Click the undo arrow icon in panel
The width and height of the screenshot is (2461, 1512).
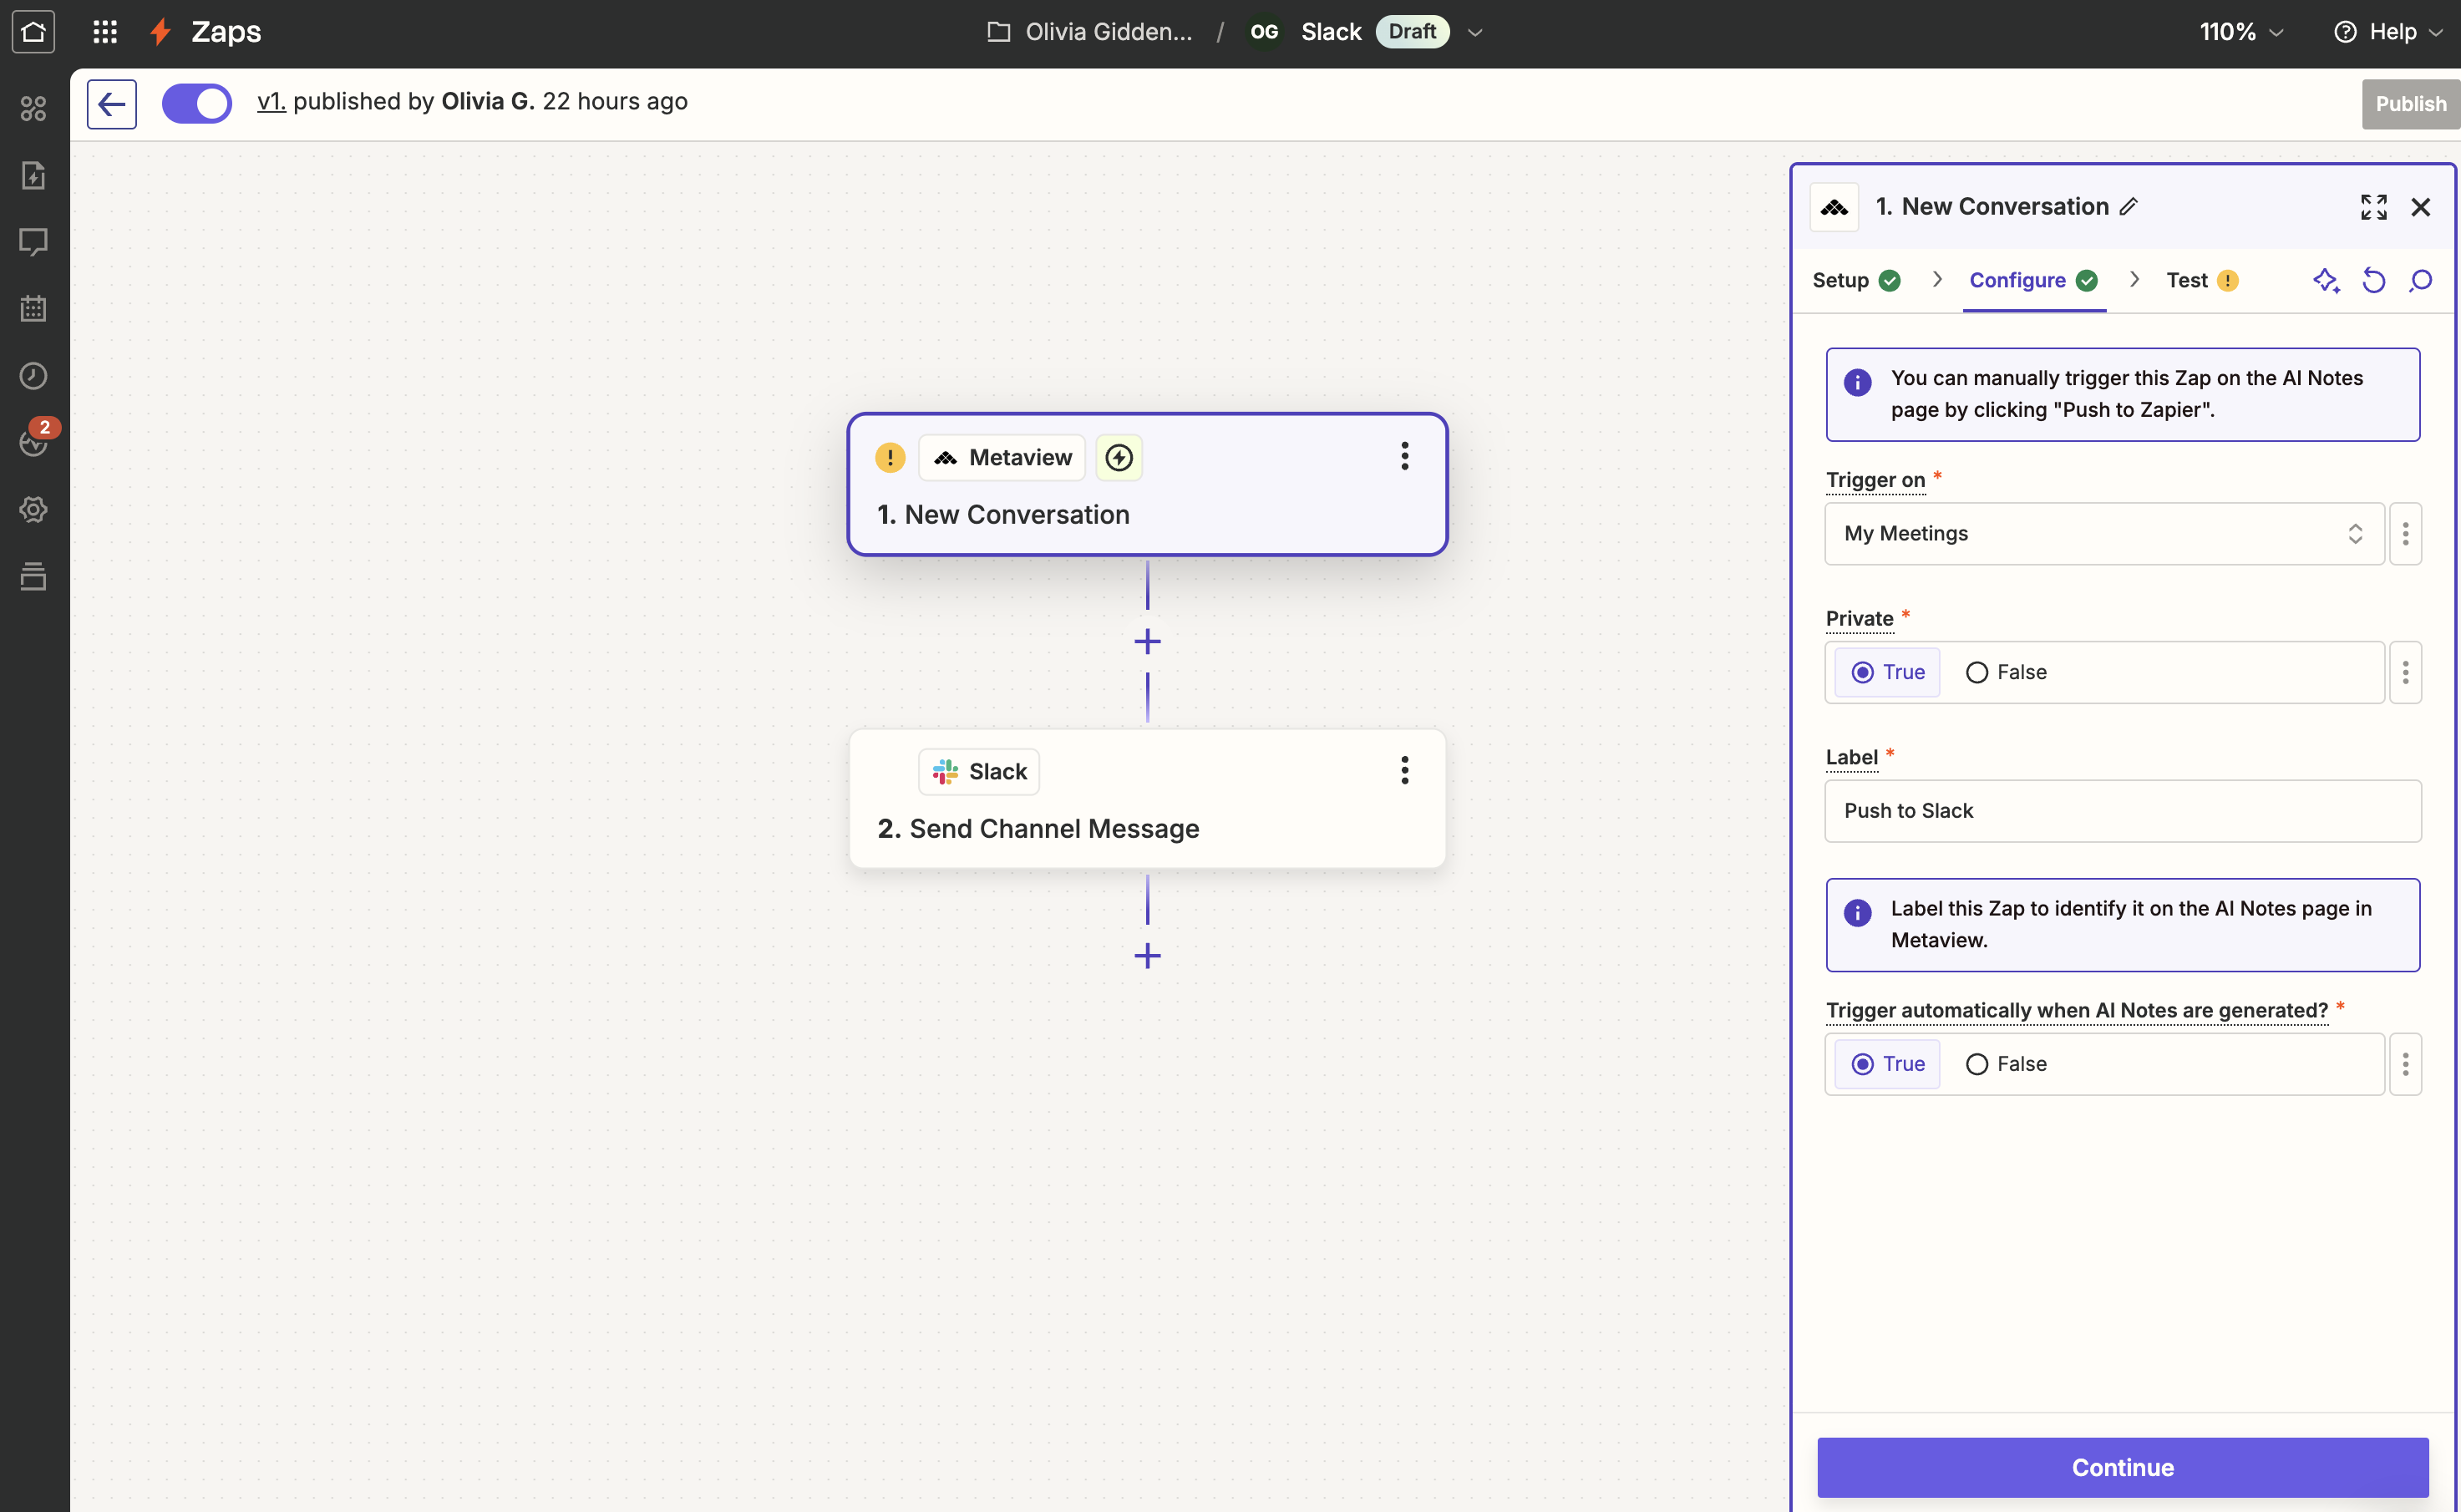pyautogui.click(x=2373, y=281)
